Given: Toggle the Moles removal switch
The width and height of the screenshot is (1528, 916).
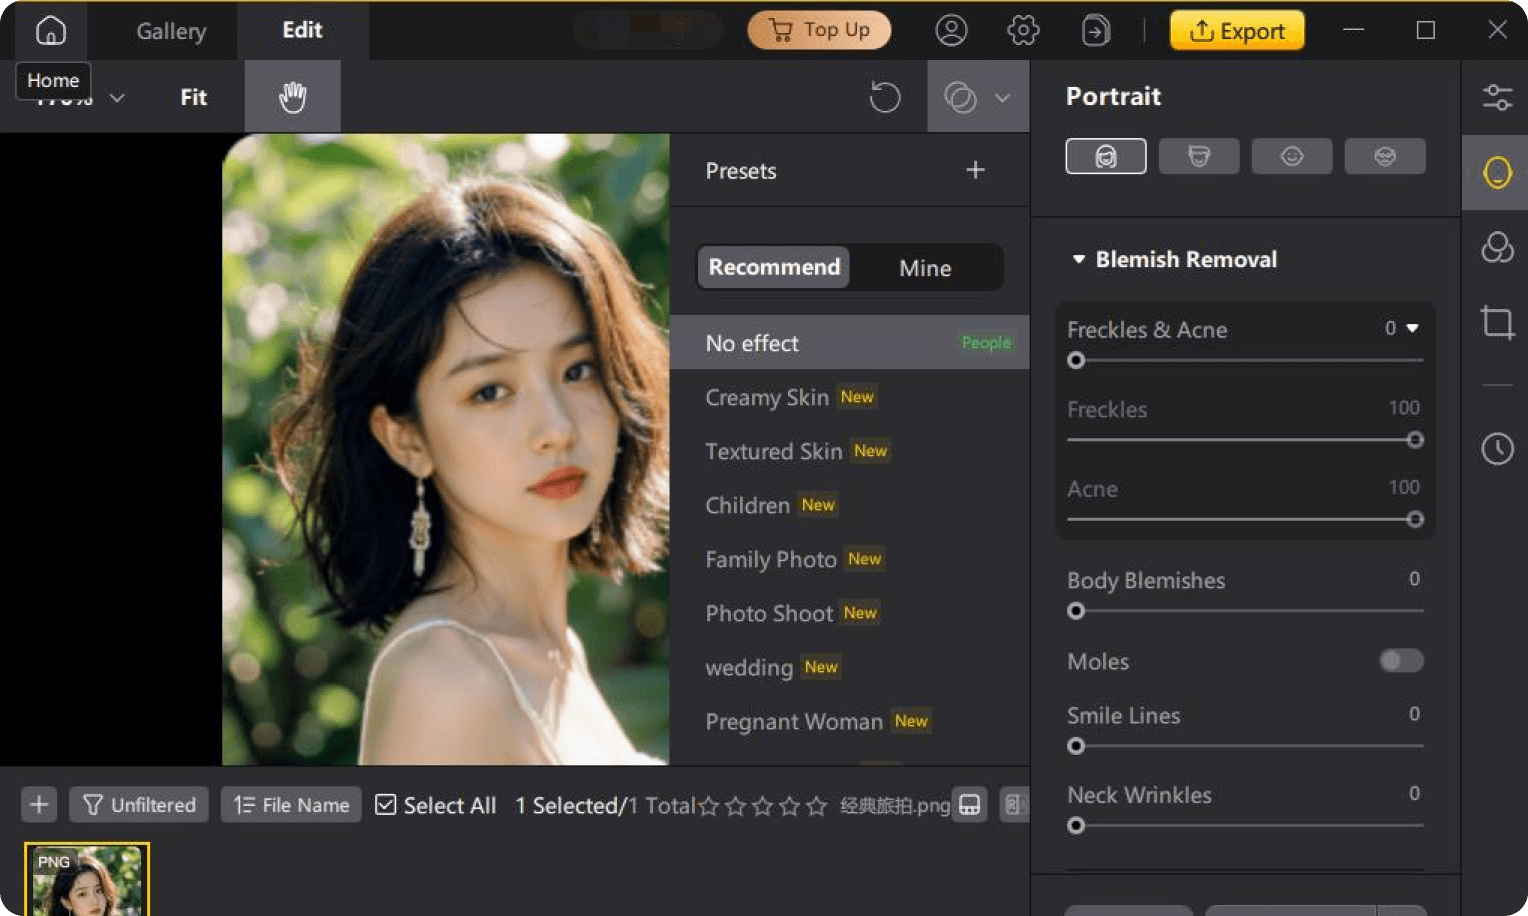Looking at the screenshot, I should coord(1400,661).
